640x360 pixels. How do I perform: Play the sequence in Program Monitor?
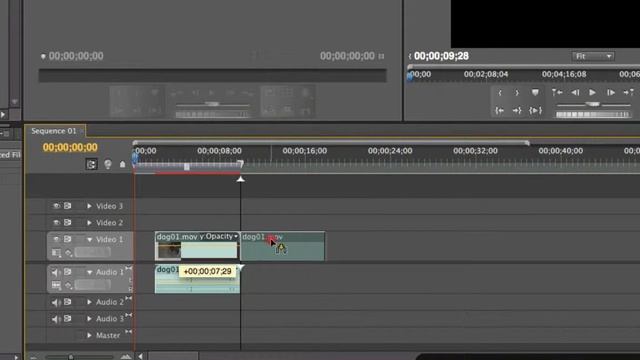click(x=592, y=93)
